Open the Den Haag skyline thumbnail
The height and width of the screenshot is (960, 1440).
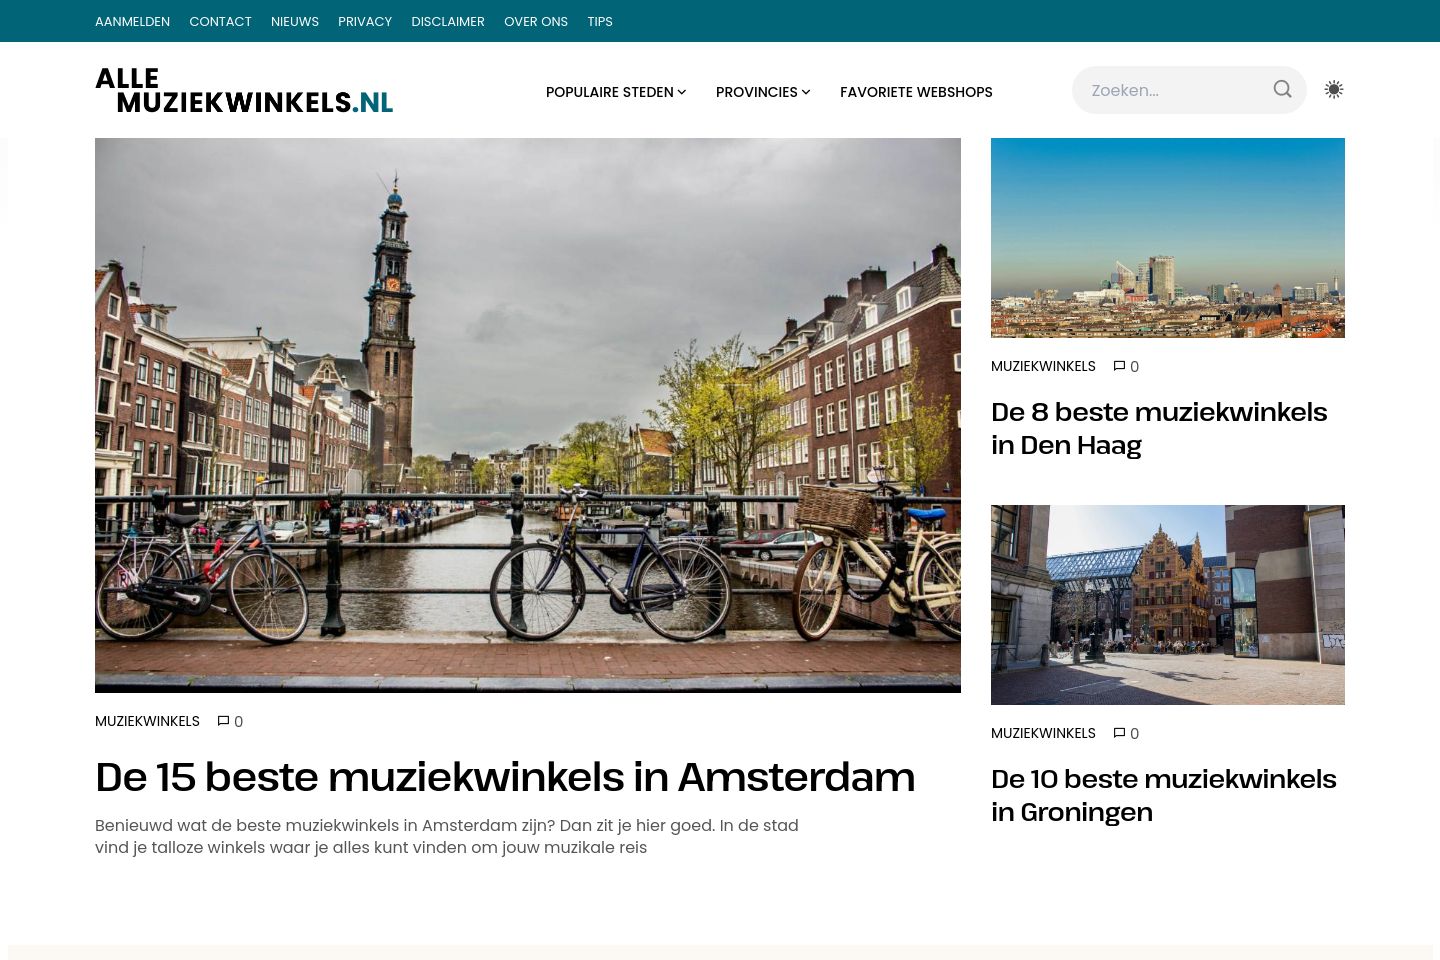pos(1168,238)
